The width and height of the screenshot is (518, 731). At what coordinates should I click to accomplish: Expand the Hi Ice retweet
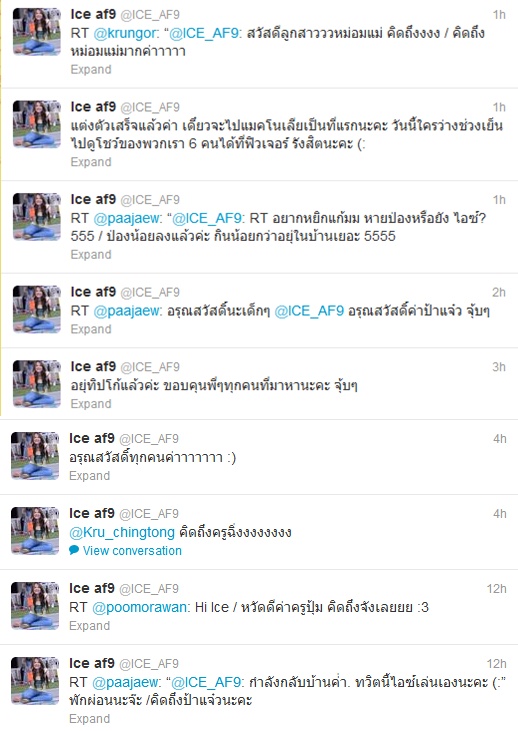[x=90, y=626]
